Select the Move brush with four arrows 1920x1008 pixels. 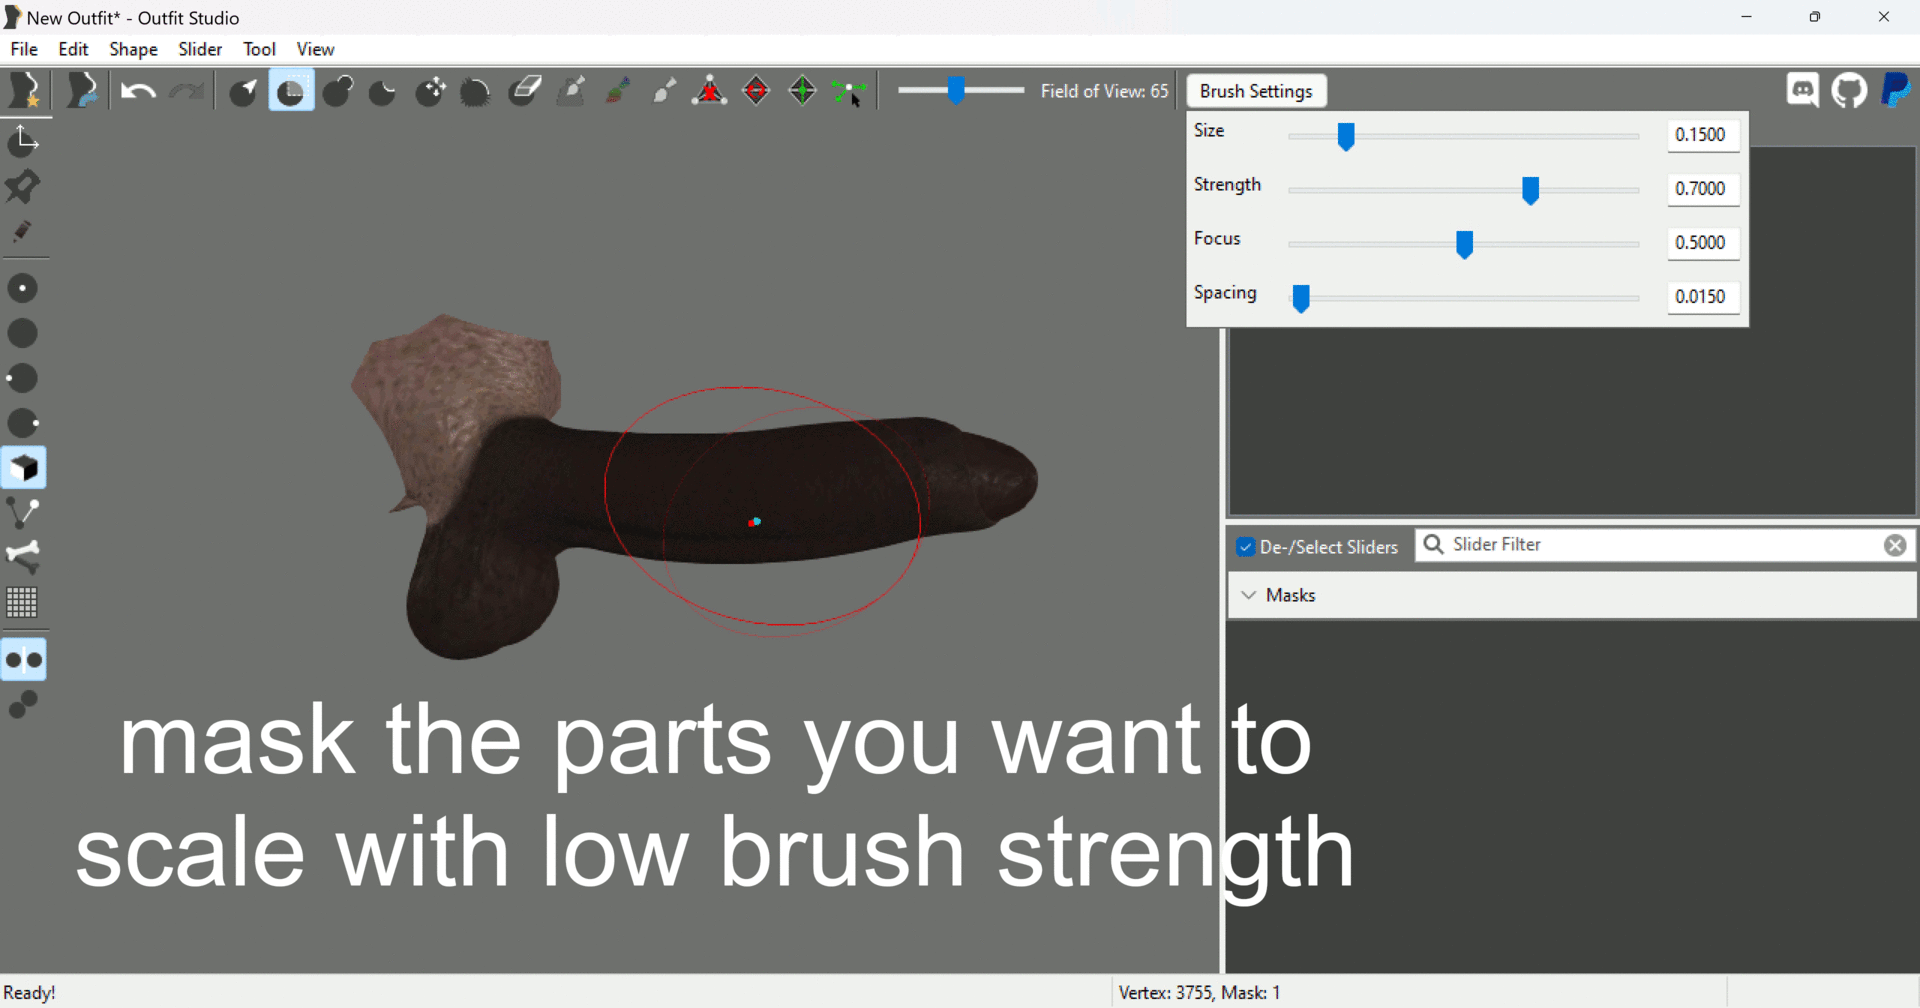point(430,91)
